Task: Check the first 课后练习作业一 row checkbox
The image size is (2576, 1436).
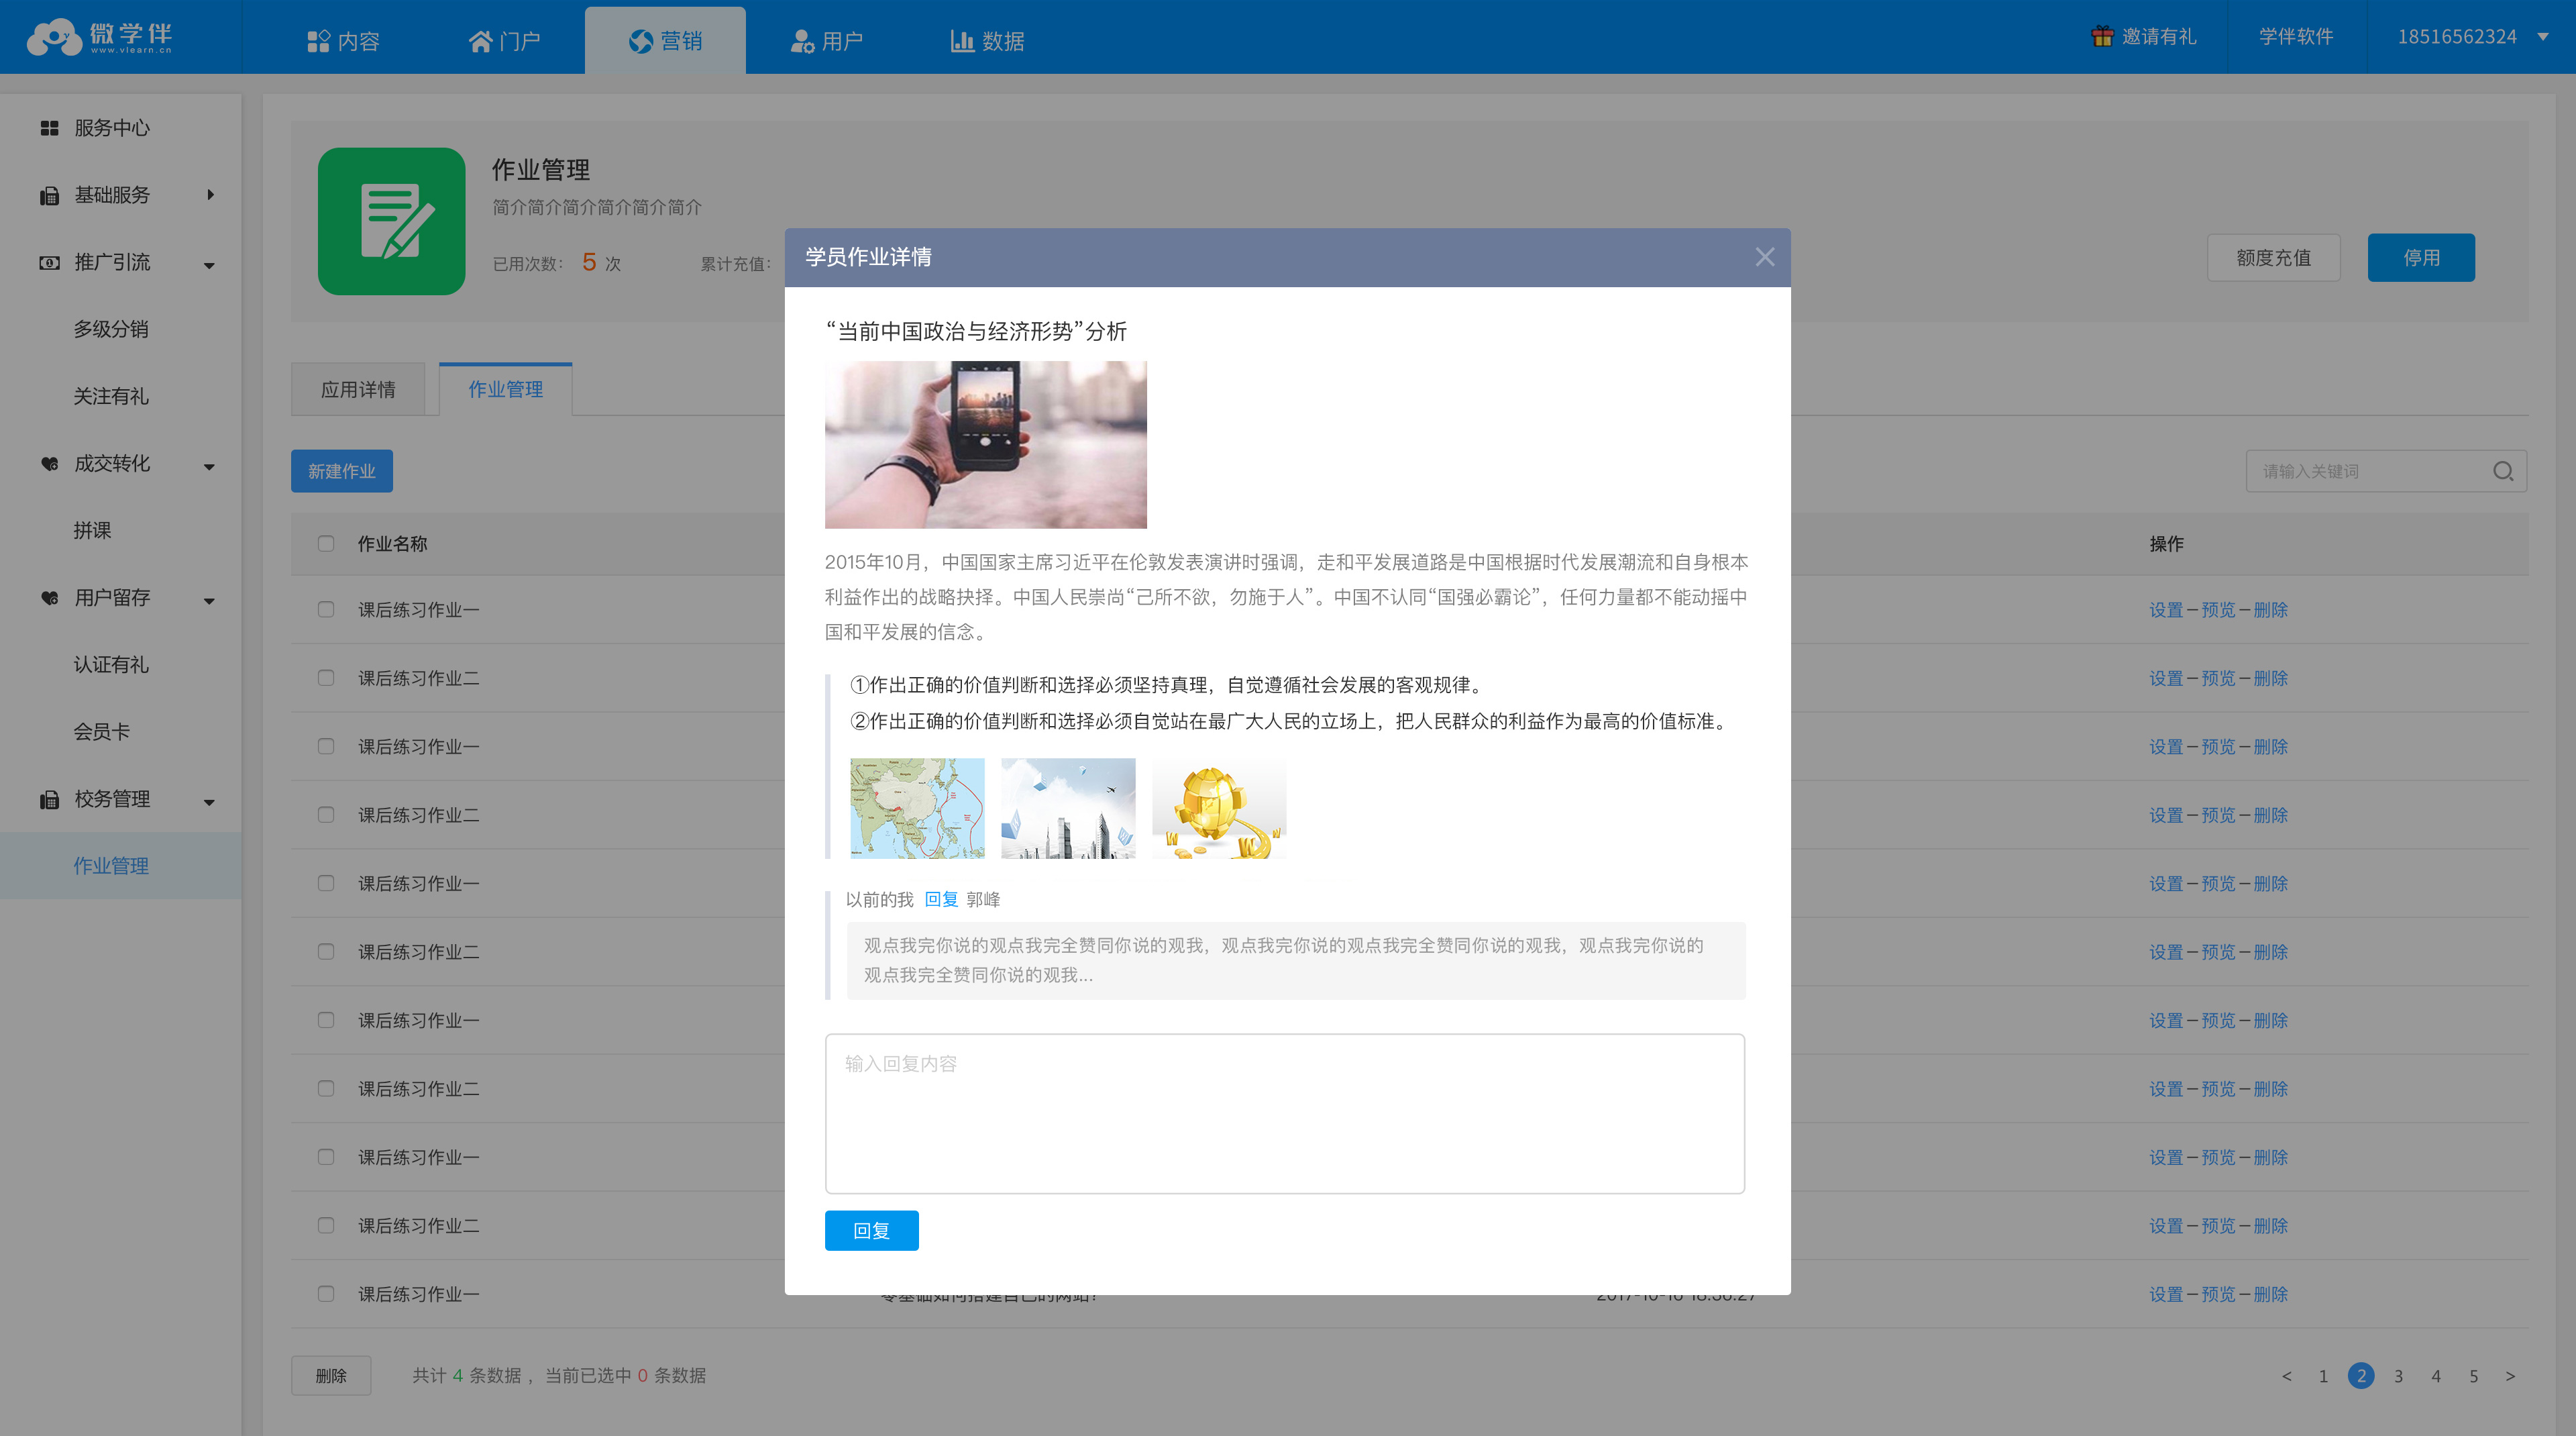Action: click(x=326, y=610)
